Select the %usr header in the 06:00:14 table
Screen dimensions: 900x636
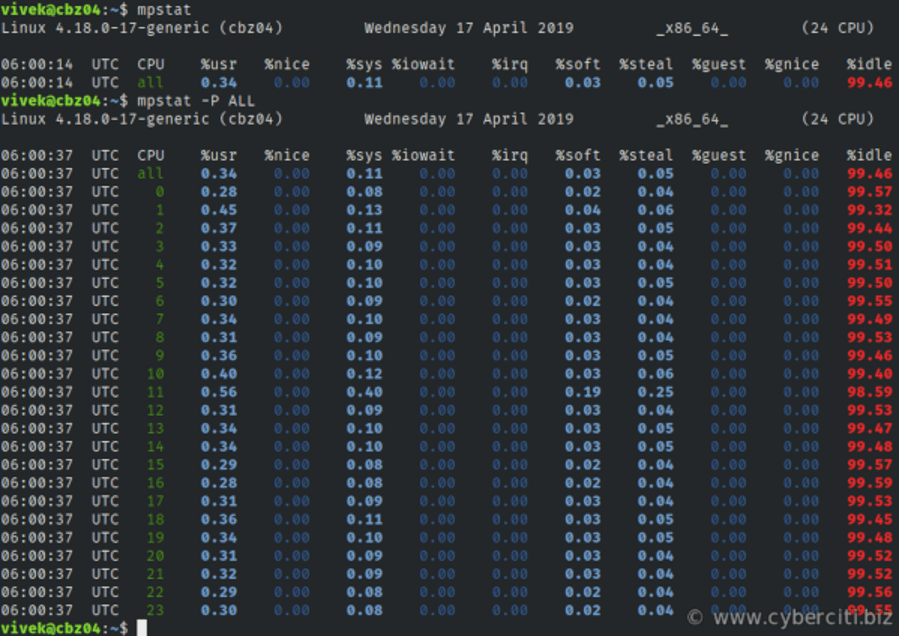click(x=219, y=64)
